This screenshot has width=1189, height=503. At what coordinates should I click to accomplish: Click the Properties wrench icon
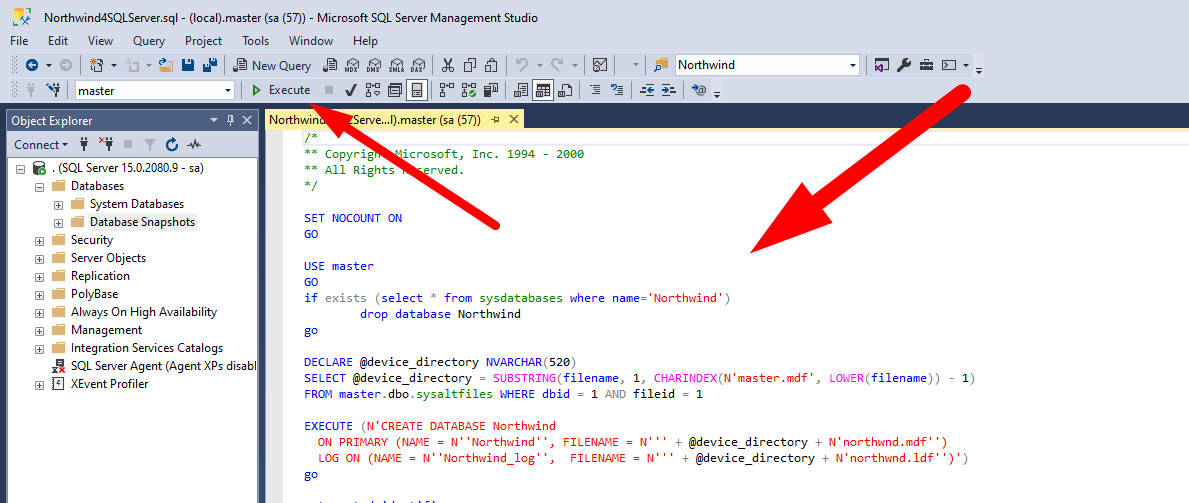pyautogui.click(x=904, y=65)
